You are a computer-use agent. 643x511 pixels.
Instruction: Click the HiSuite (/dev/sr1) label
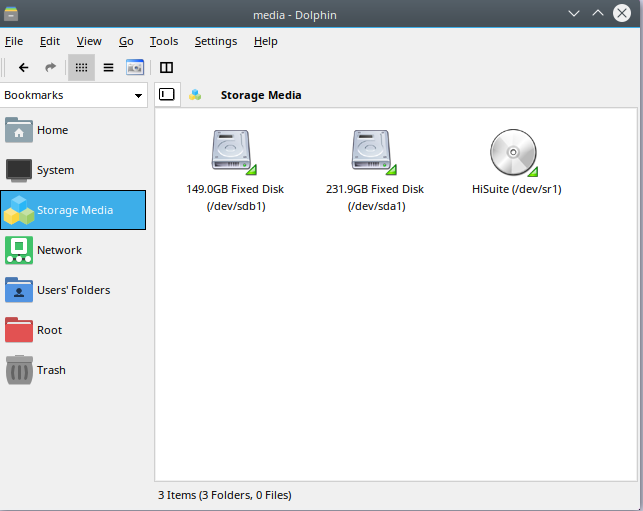(517, 189)
